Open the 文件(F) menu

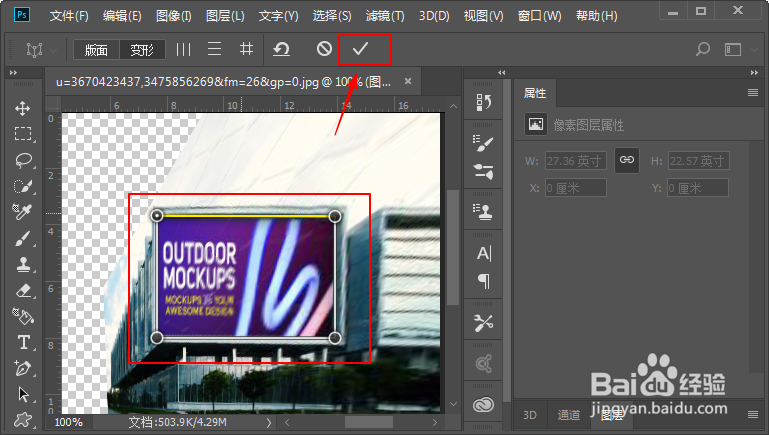click(69, 16)
